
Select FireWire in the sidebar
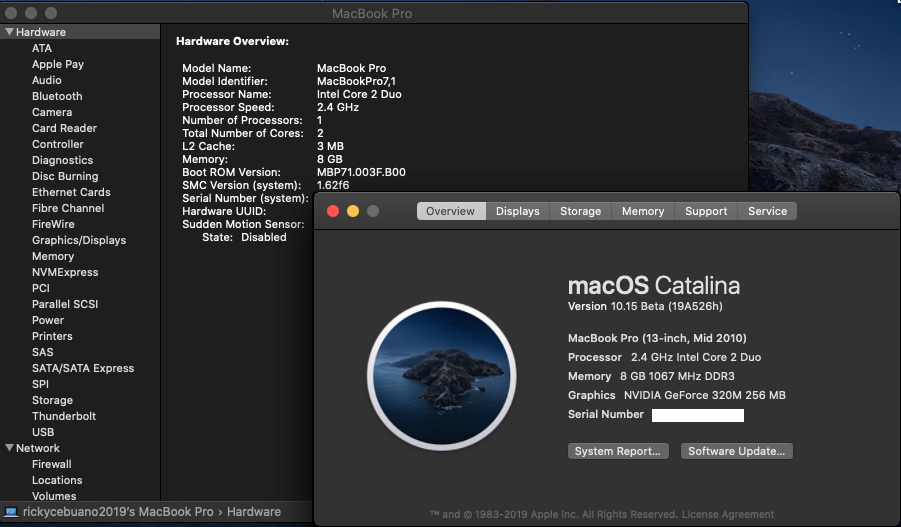(53, 224)
